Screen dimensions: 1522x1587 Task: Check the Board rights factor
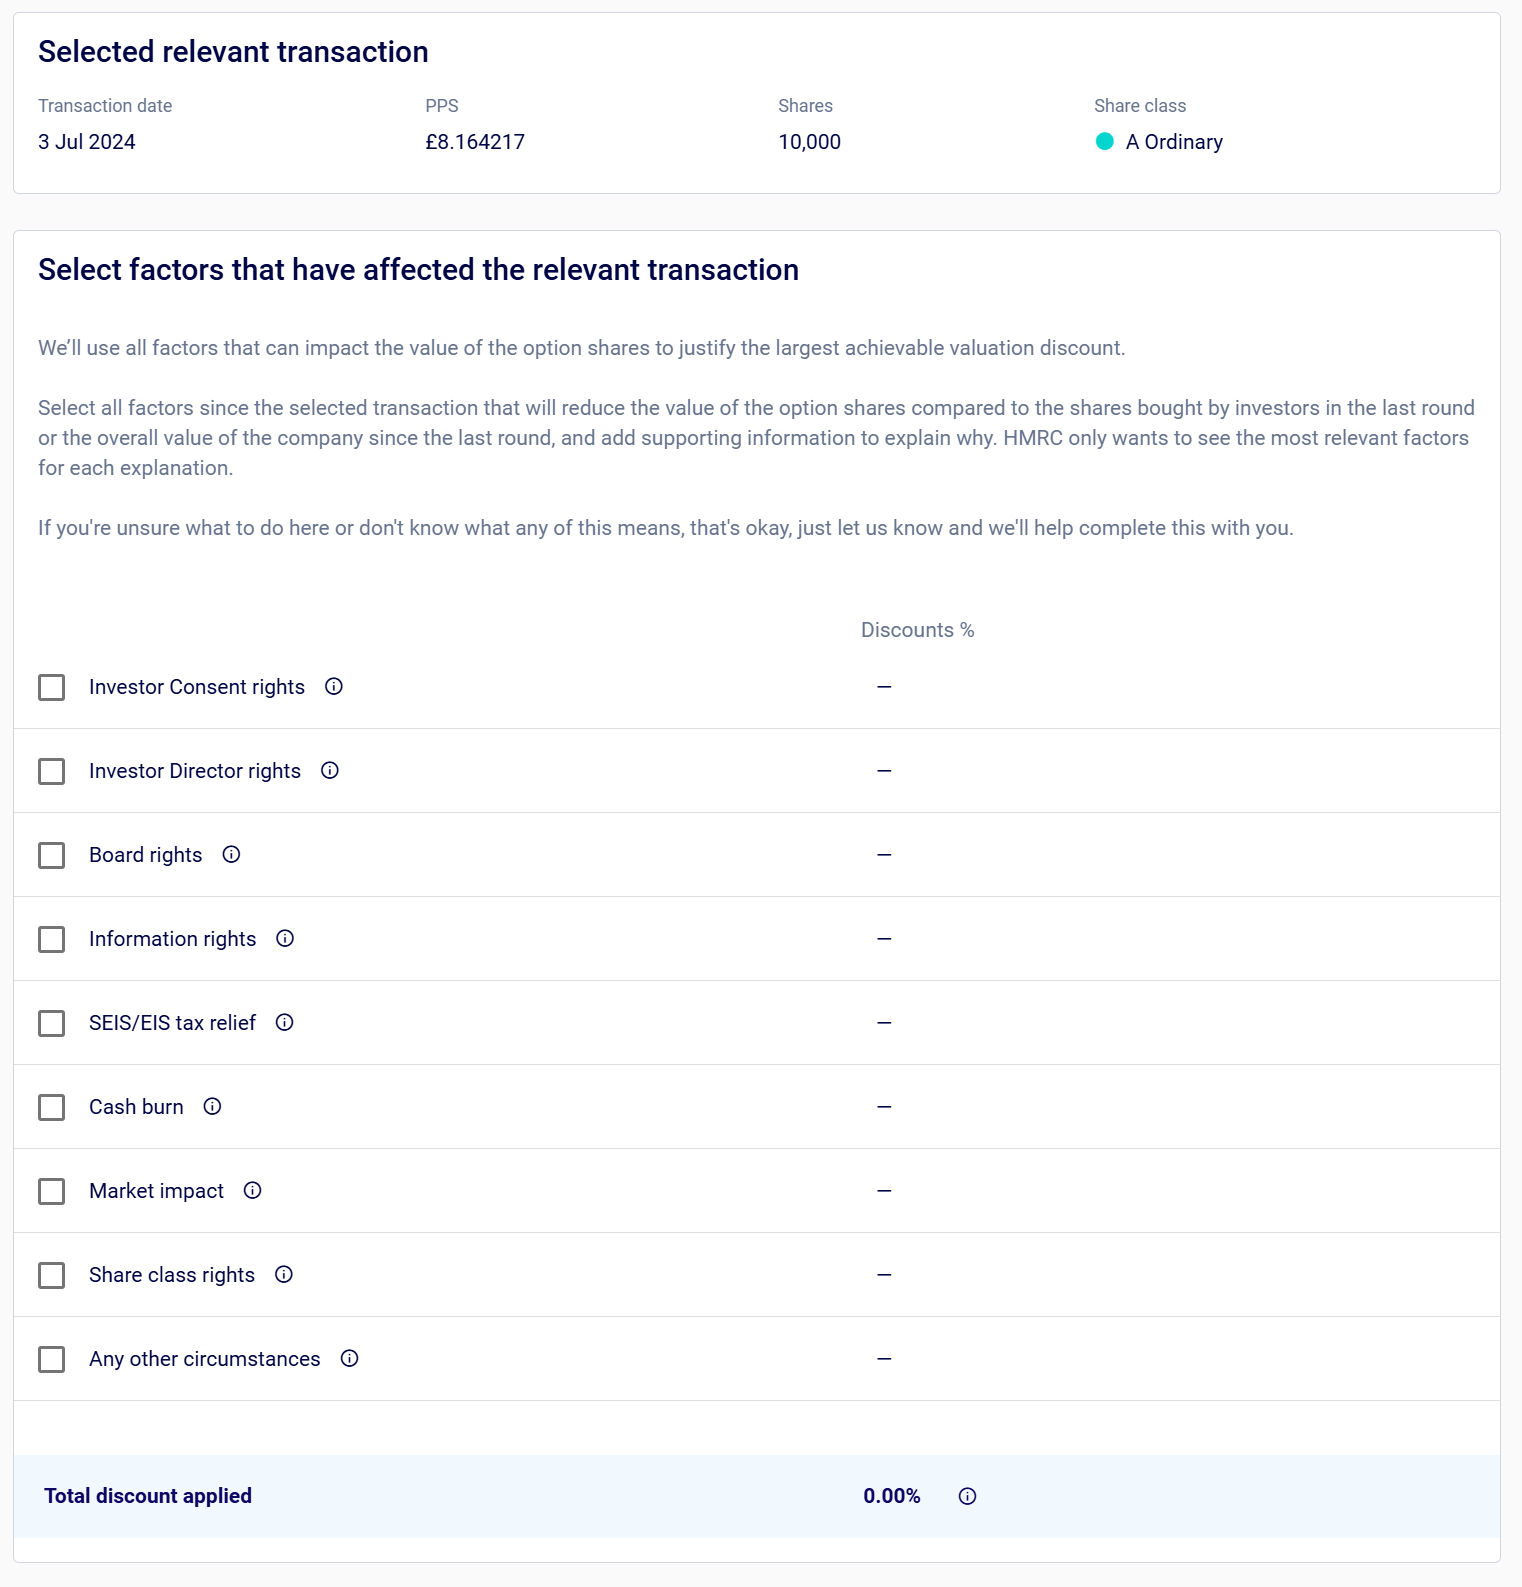point(52,856)
